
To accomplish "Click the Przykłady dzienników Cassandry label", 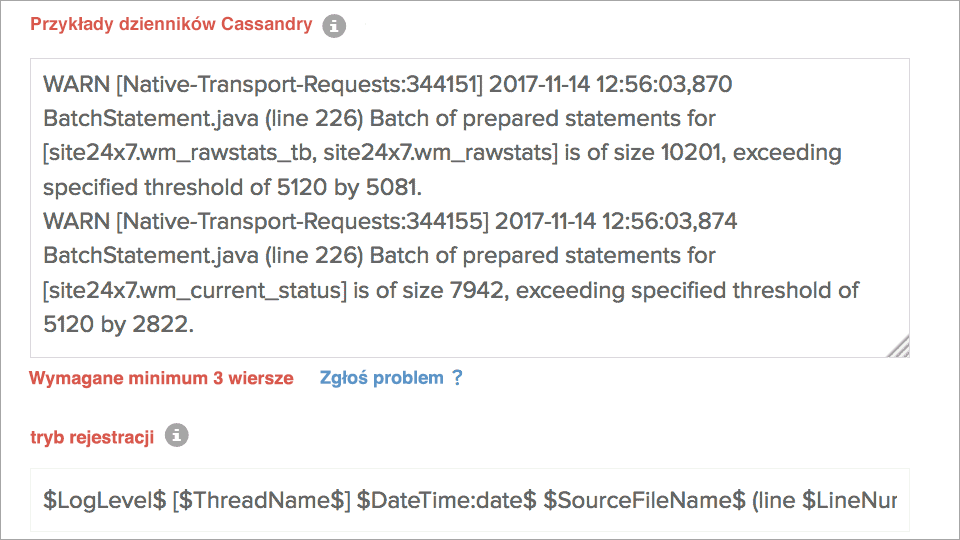I will click(x=171, y=25).
